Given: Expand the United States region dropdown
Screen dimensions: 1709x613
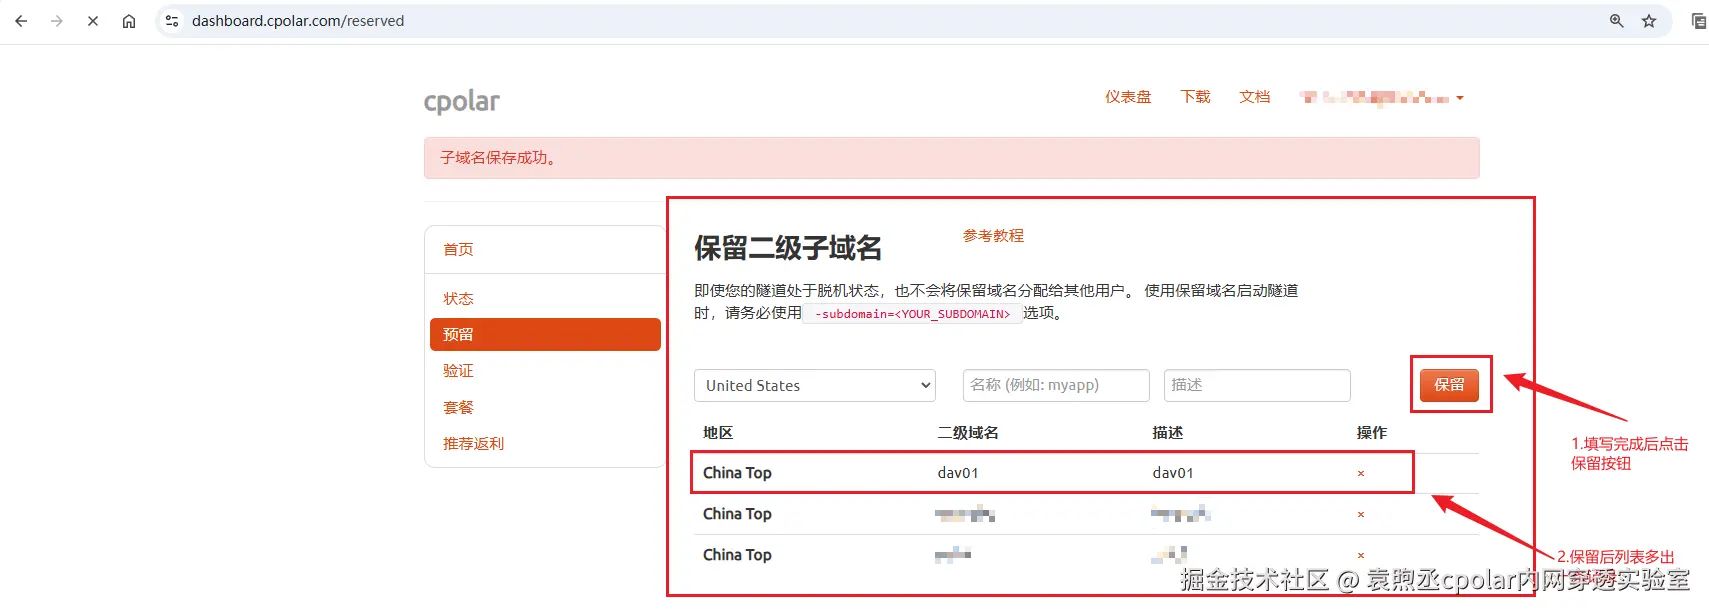Looking at the screenshot, I should coord(815,385).
